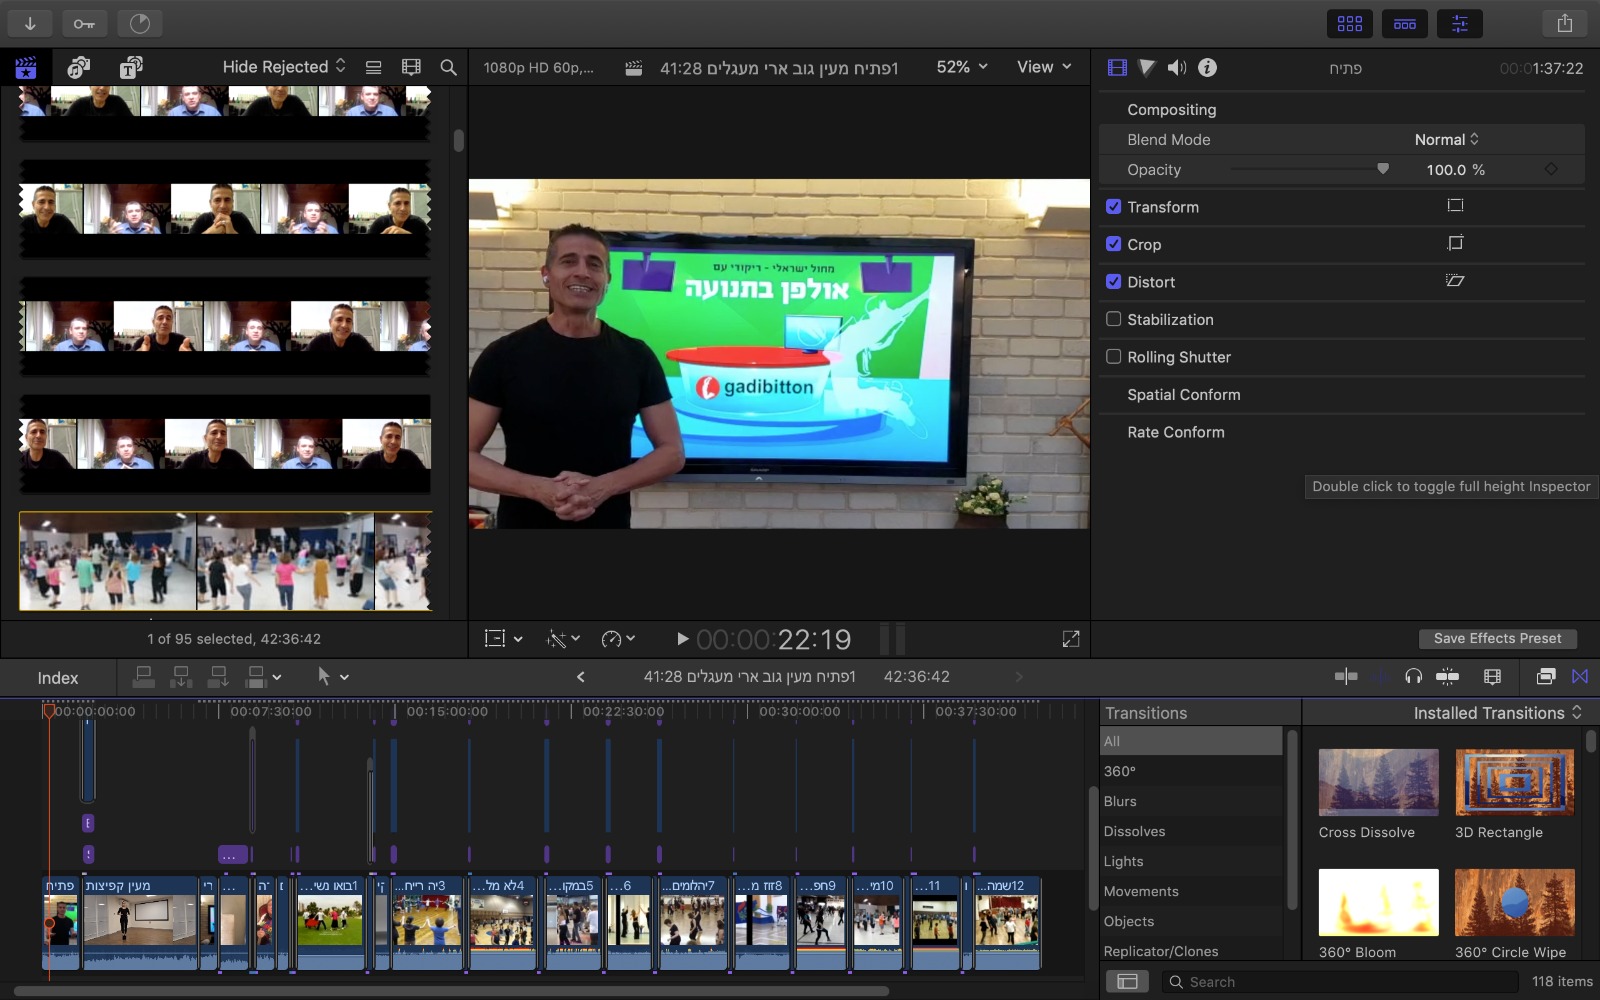Toggle the headphones audio skimming icon

point(1413,677)
